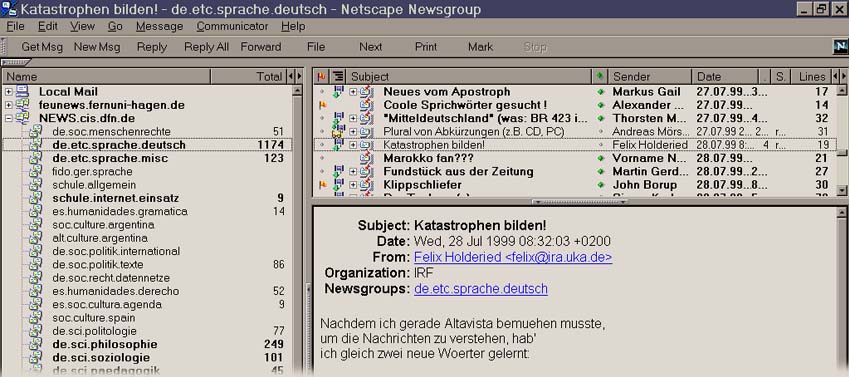
Task: Click message icon of Marokko fan???
Action: click(x=367, y=158)
